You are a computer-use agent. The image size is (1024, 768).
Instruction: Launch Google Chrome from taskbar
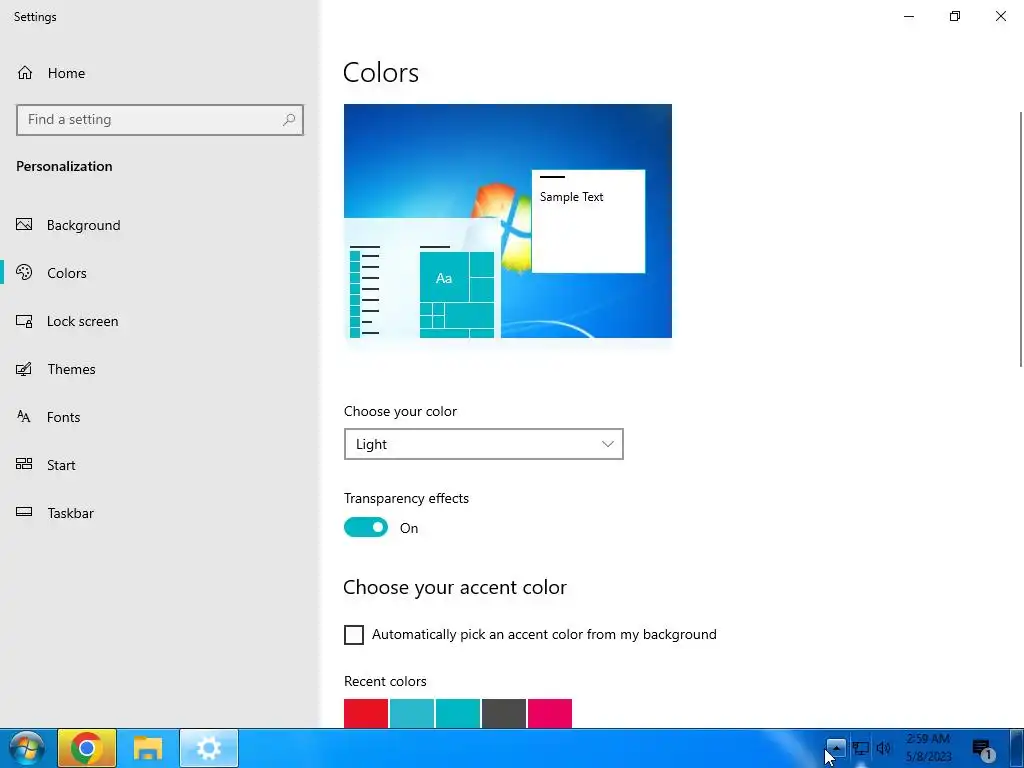click(87, 748)
